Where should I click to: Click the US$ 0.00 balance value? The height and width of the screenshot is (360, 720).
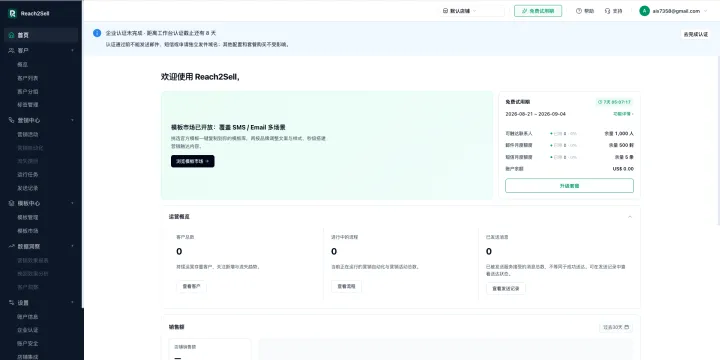(x=623, y=169)
